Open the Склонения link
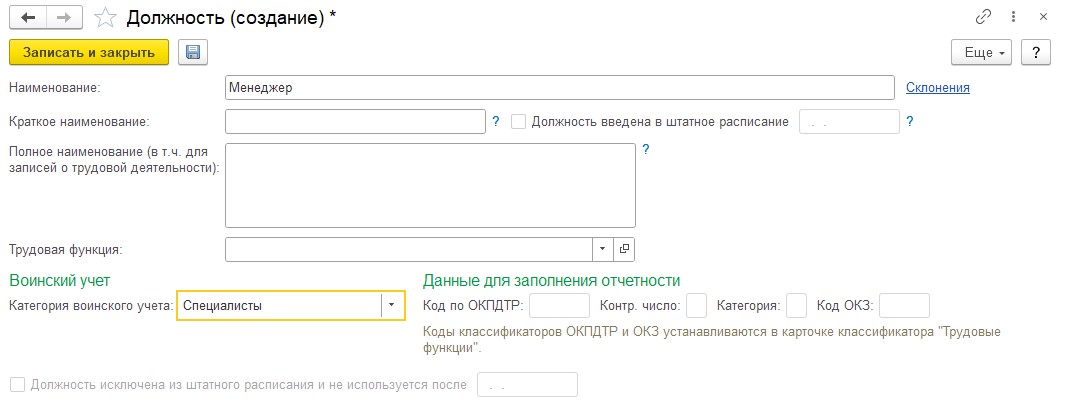Viewport: 1068px width, 420px height. point(938,87)
